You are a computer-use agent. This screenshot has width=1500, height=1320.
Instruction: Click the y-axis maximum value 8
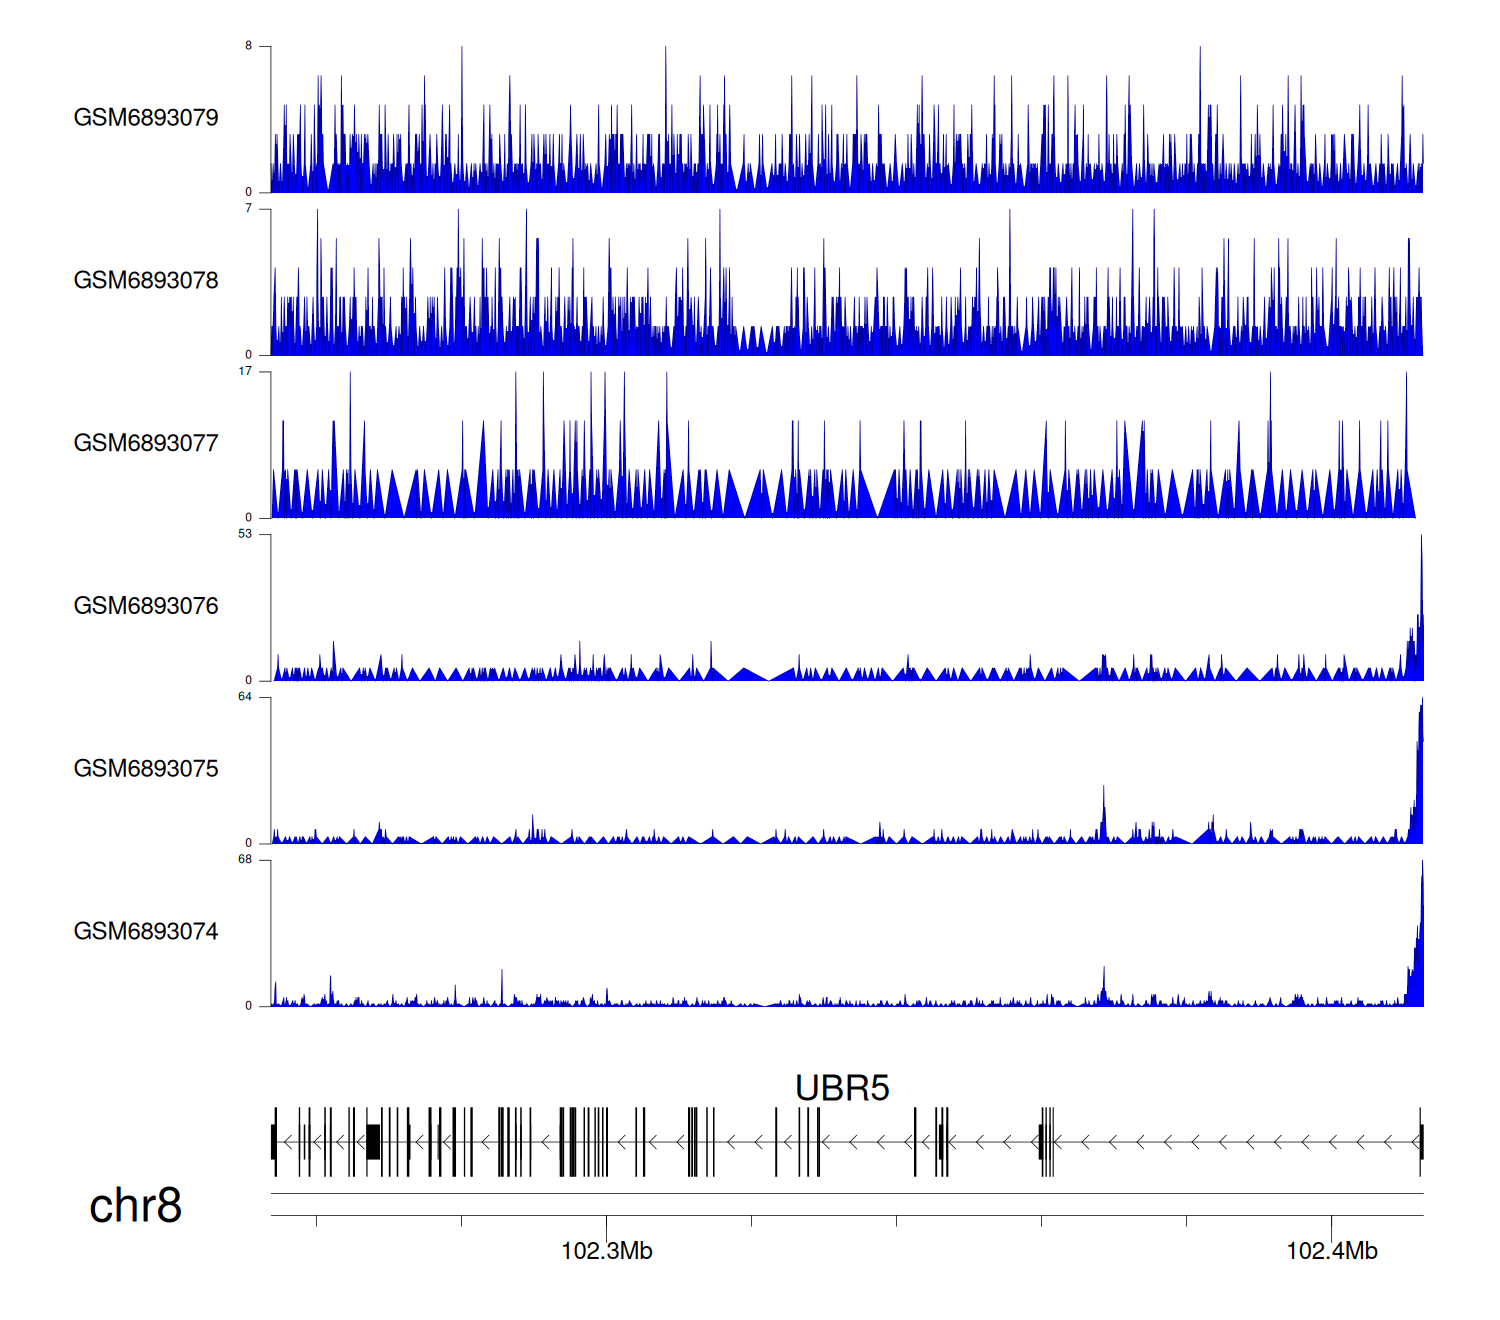(248, 46)
